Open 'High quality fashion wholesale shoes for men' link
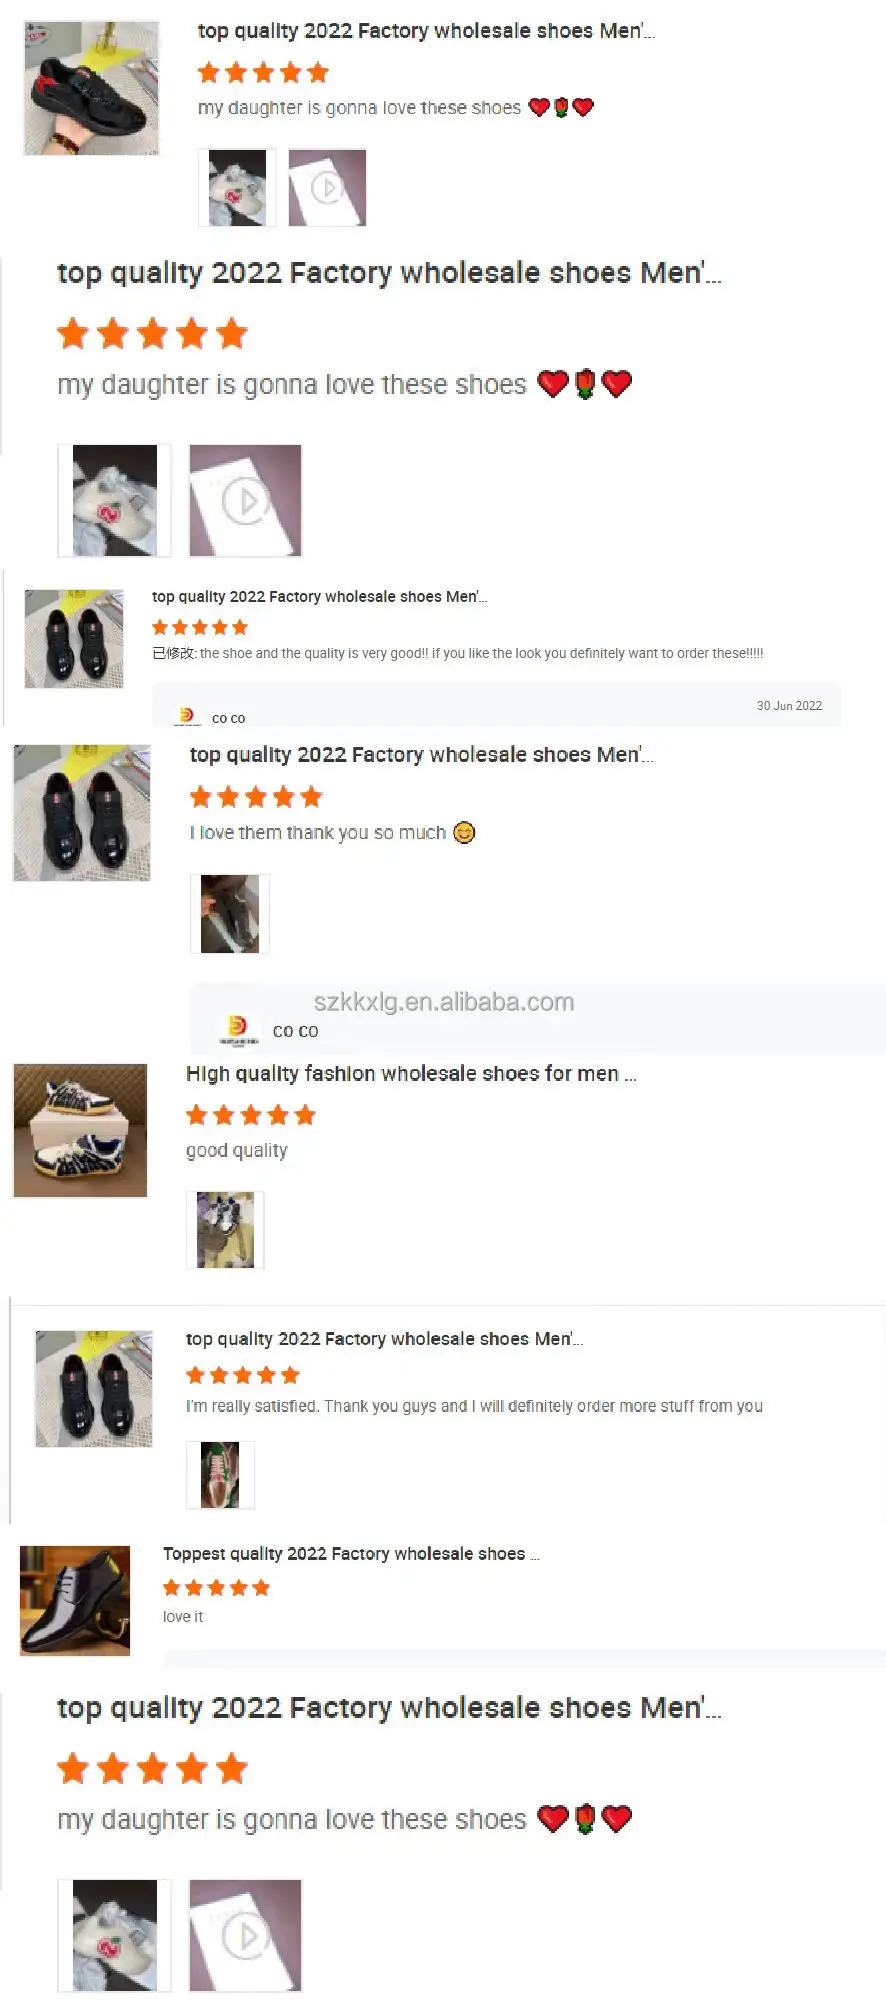 coord(411,1074)
